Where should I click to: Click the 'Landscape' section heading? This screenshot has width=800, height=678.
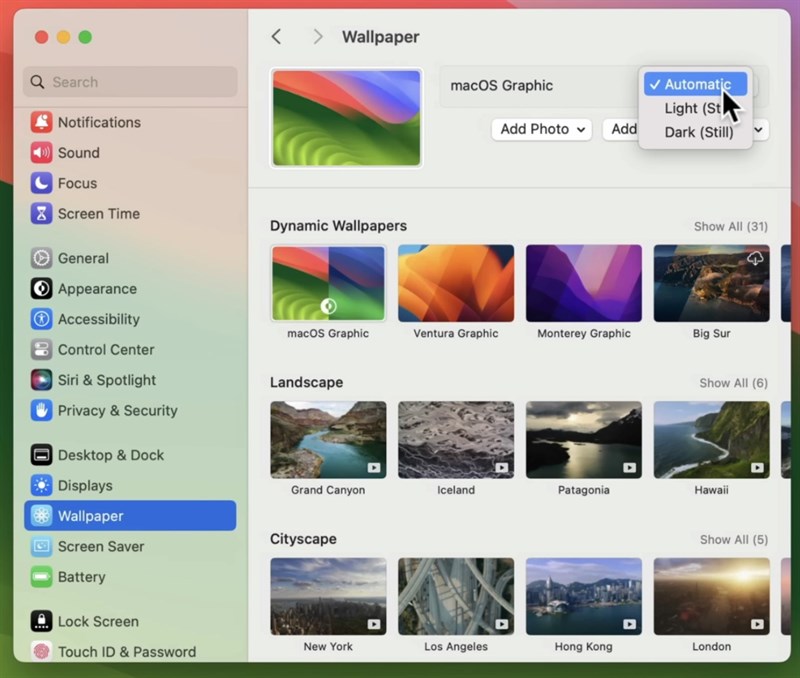tap(307, 383)
